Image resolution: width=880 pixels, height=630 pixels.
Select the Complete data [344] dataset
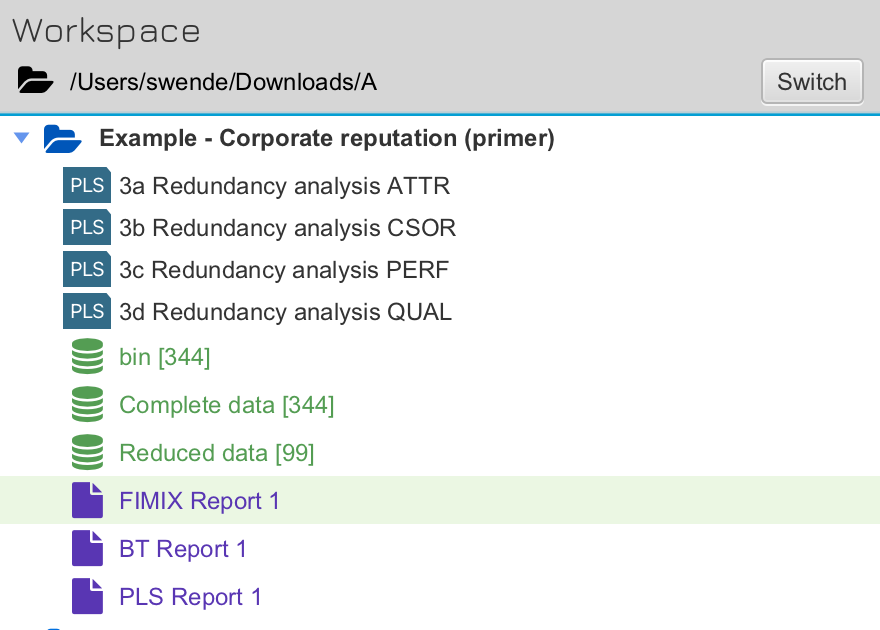pyautogui.click(x=226, y=405)
